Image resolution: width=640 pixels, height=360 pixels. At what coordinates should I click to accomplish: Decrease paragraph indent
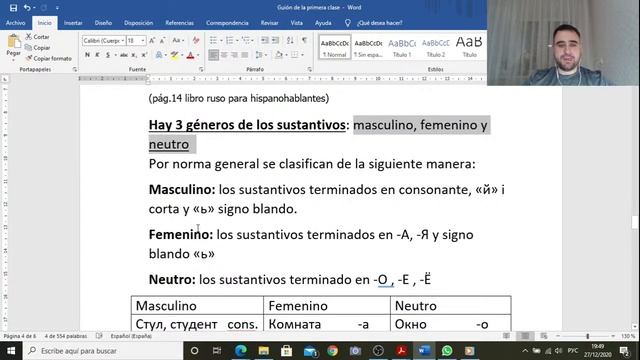coord(264,40)
